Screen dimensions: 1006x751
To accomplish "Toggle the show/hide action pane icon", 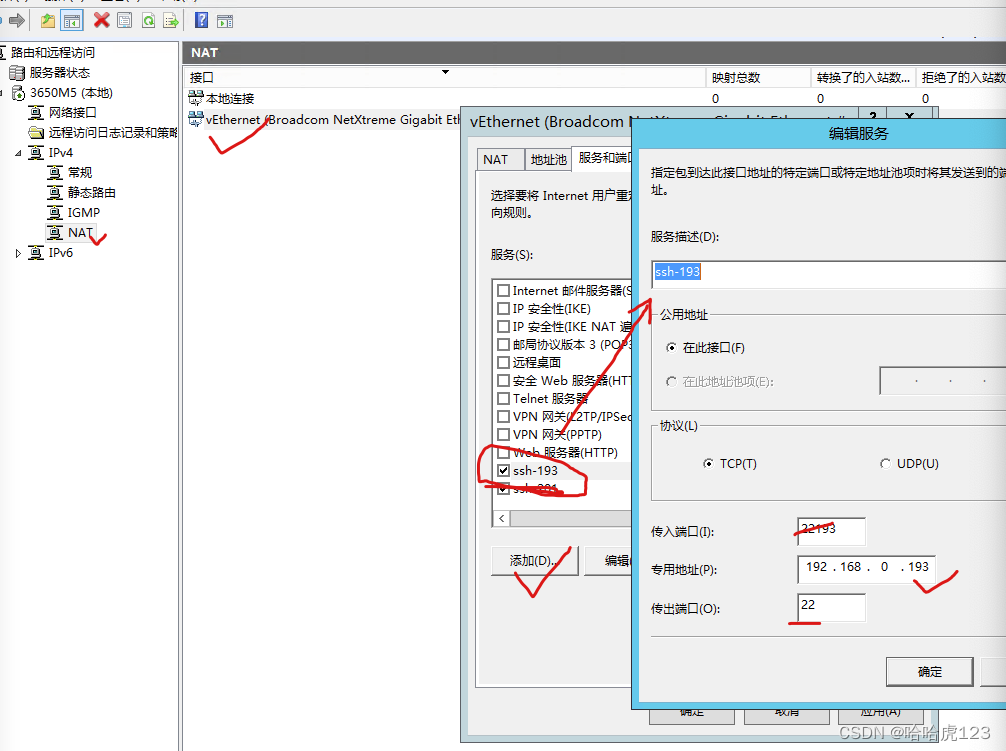I will pos(225,21).
